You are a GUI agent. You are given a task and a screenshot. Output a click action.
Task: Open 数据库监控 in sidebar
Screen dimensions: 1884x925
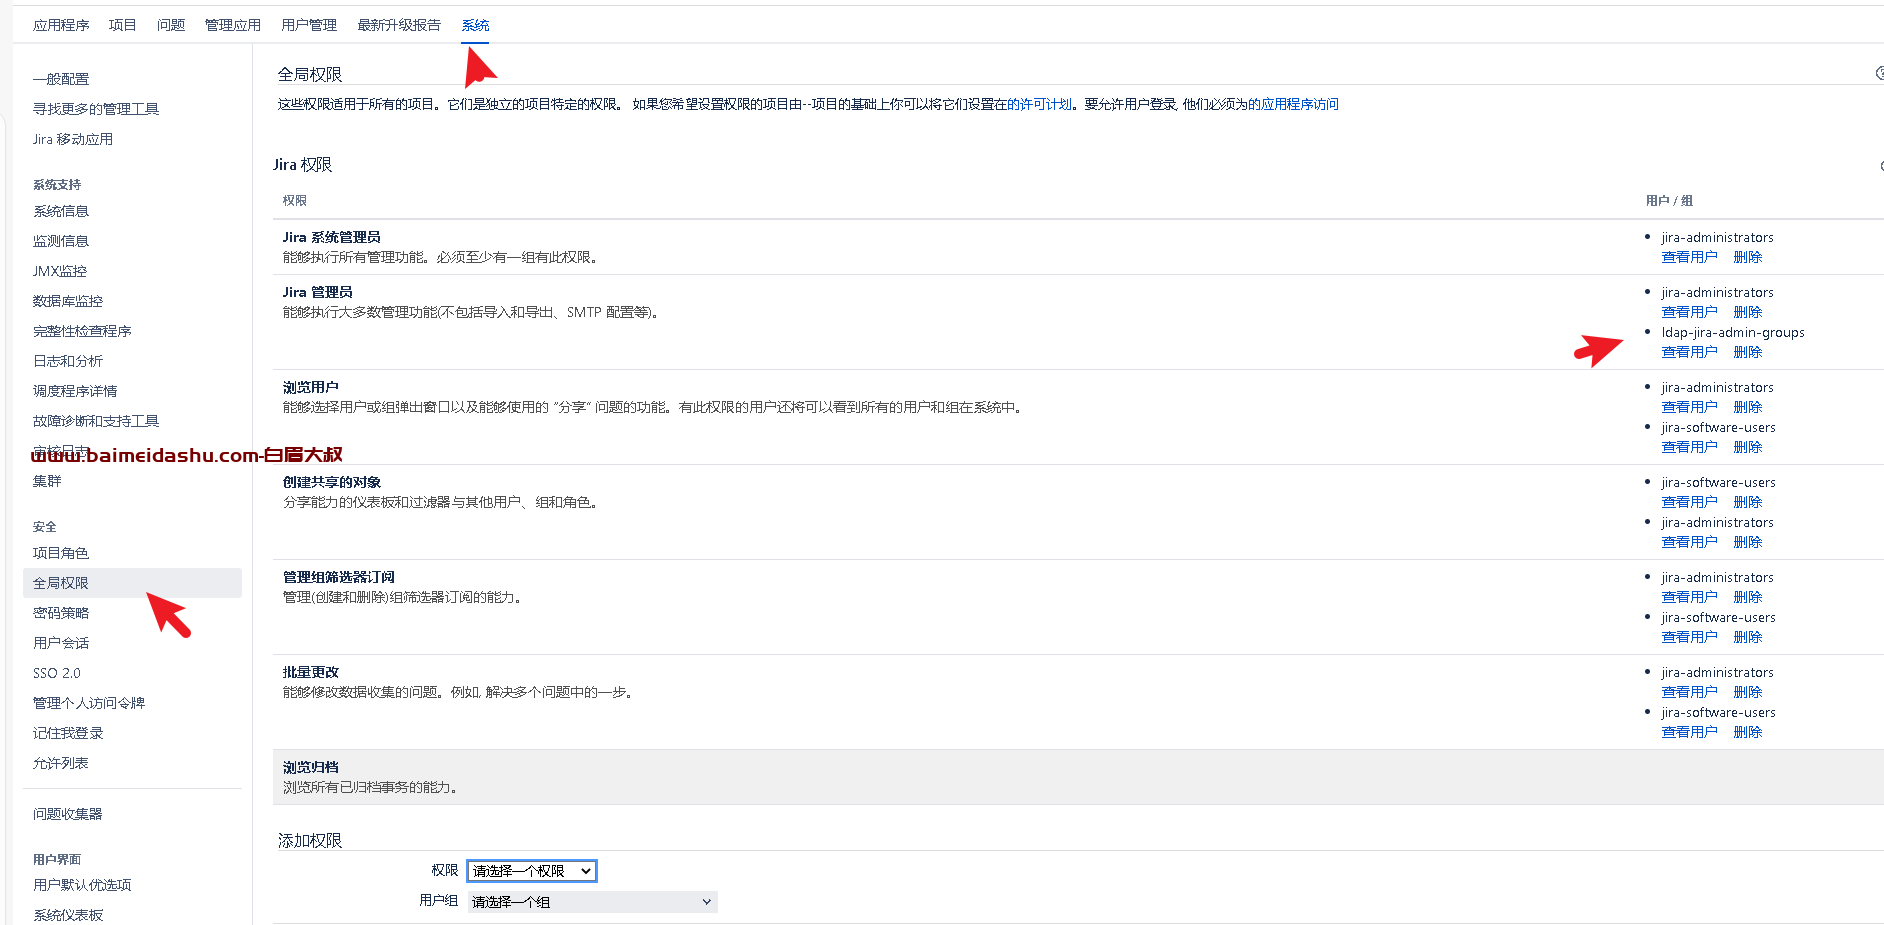pos(68,301)
